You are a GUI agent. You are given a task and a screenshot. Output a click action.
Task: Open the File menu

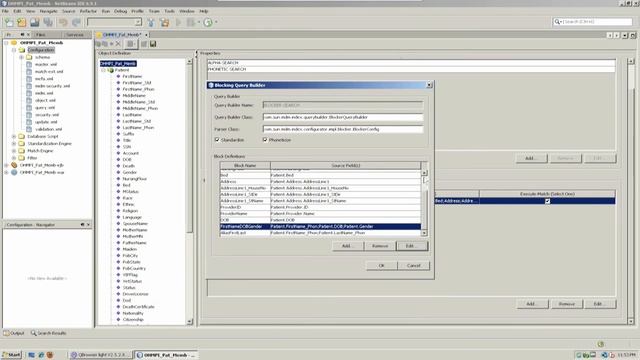[5, 11]
